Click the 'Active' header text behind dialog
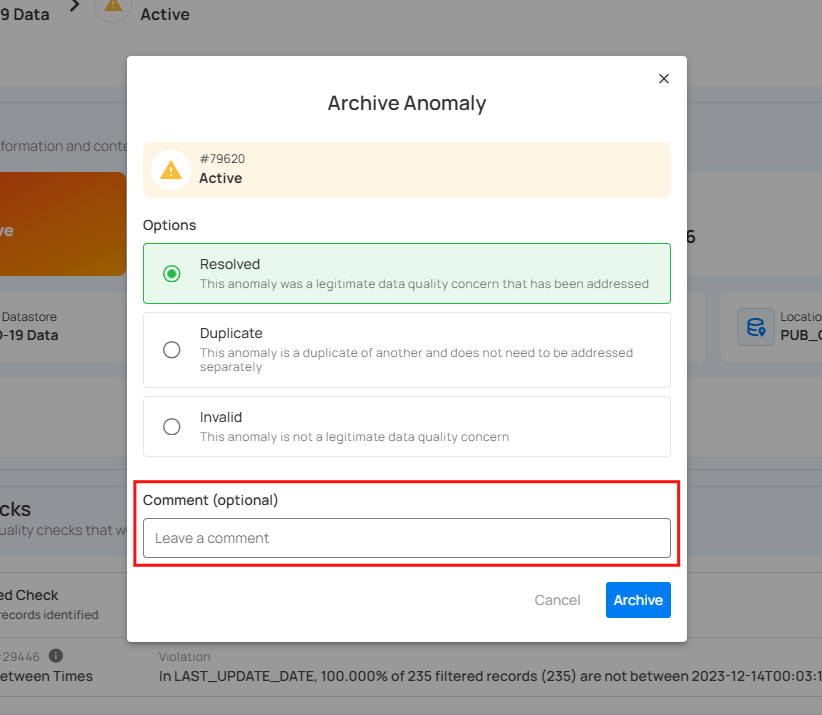Viewport: 822px width, 715px height. click(x=165, y=15)
